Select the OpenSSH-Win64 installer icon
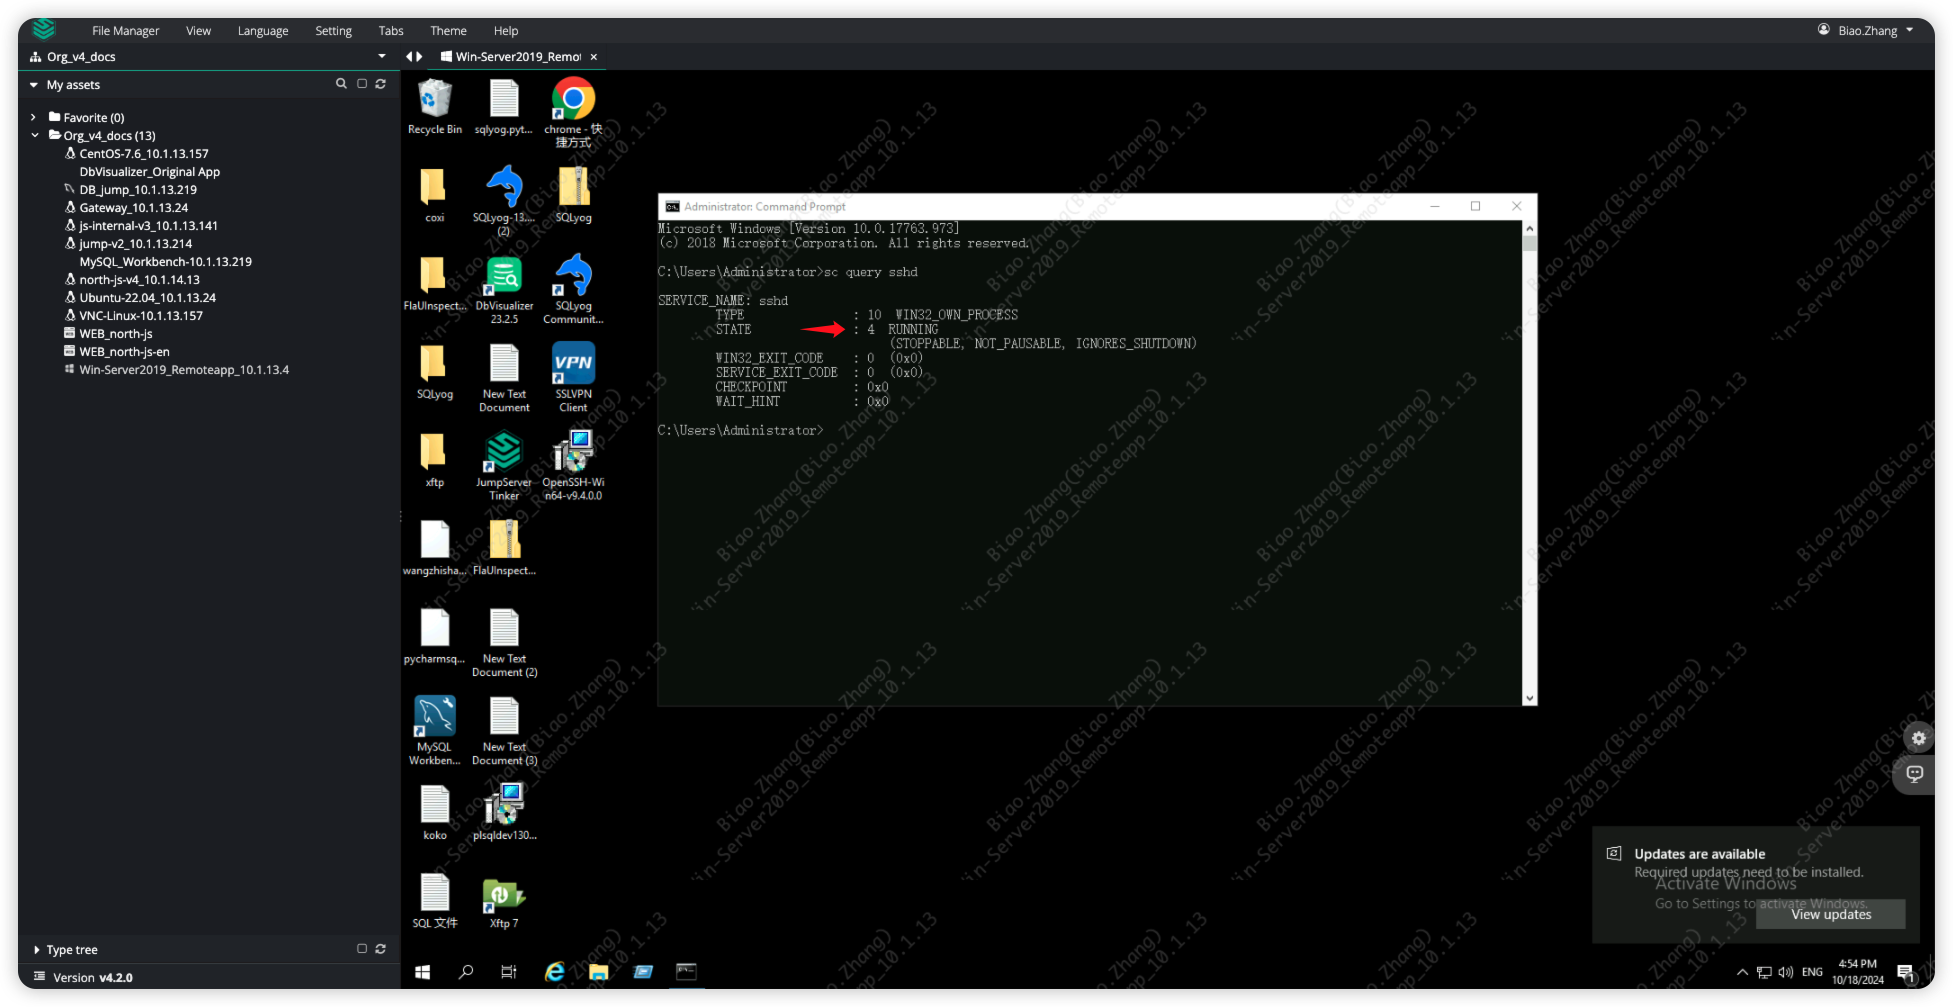The height and width of the screenshot is (1007, 1953). click(573, 466)
